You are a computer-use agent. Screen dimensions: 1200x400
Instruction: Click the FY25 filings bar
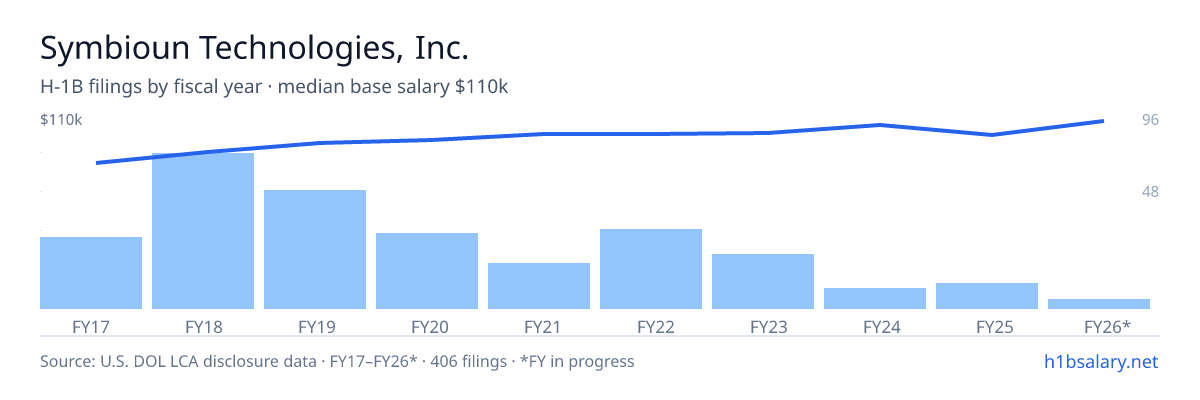pos(987,296)
